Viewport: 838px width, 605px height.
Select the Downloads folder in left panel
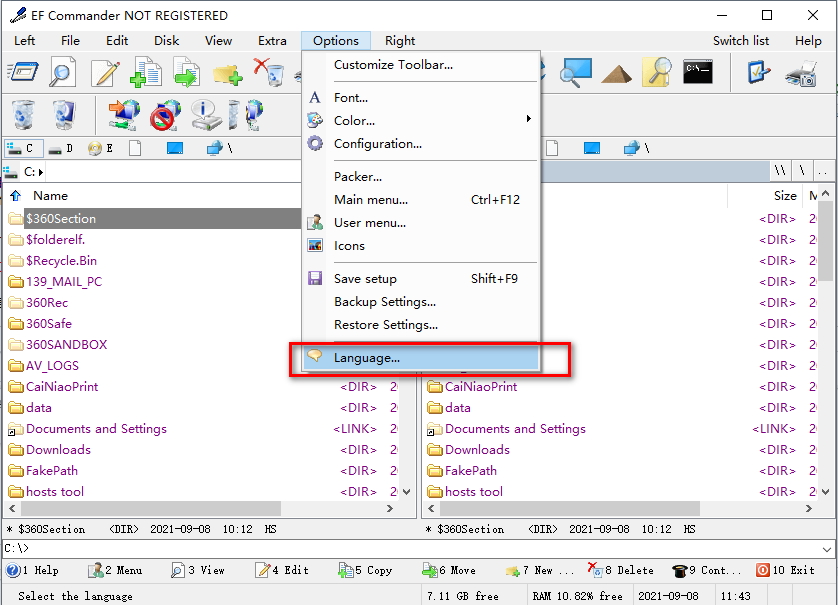58,450
